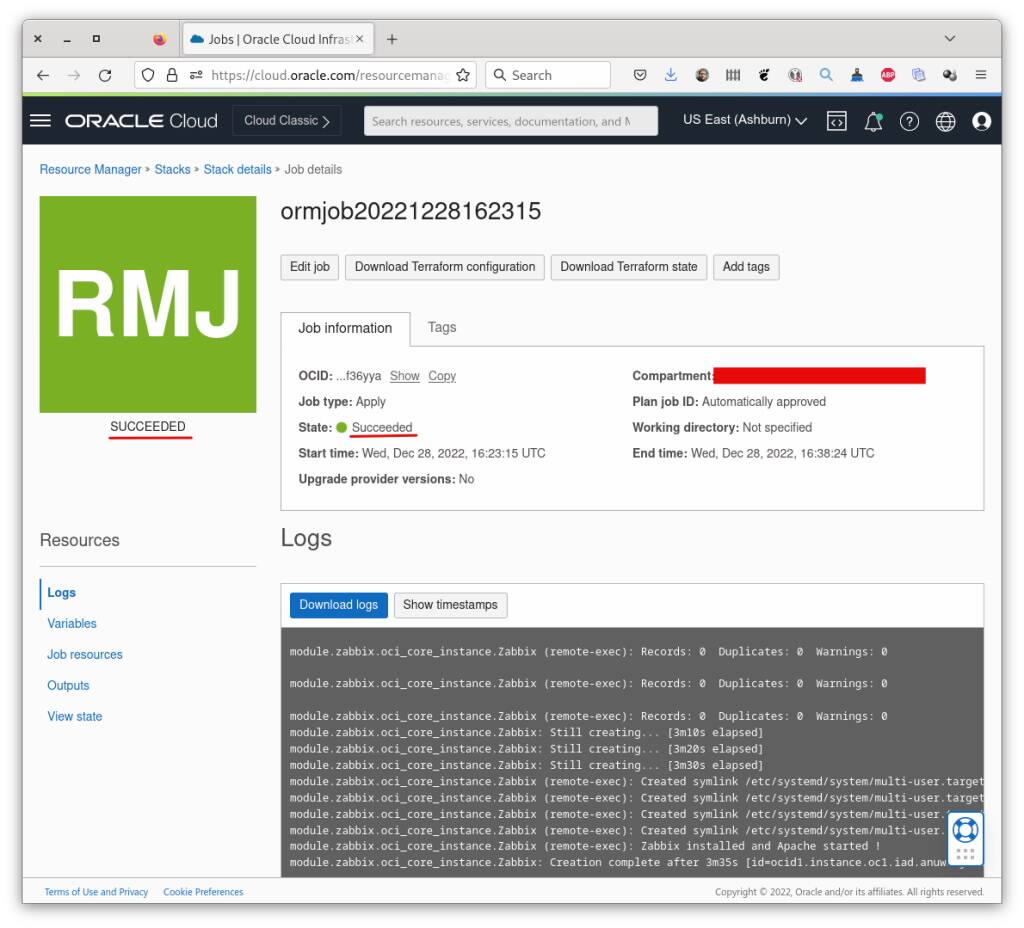This screenshot has width=1024, height=928.
Task: Open the list all tabs chevron
Action: [x=950, y=39]
